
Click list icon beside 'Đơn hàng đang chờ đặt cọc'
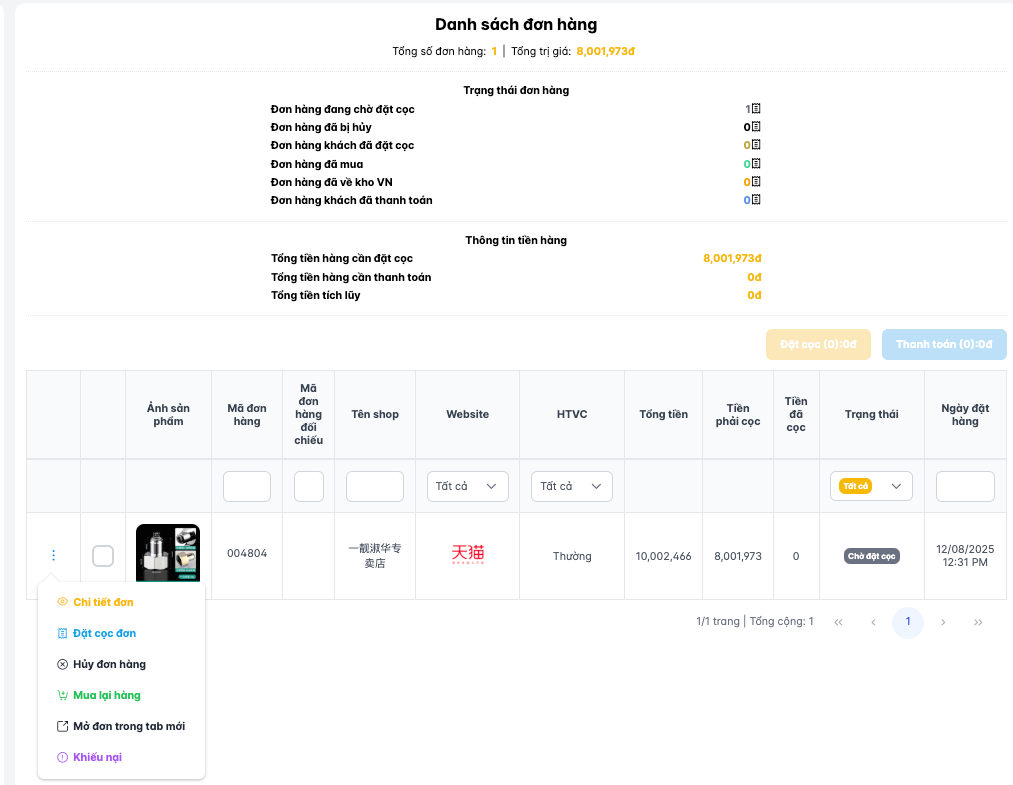756,109
